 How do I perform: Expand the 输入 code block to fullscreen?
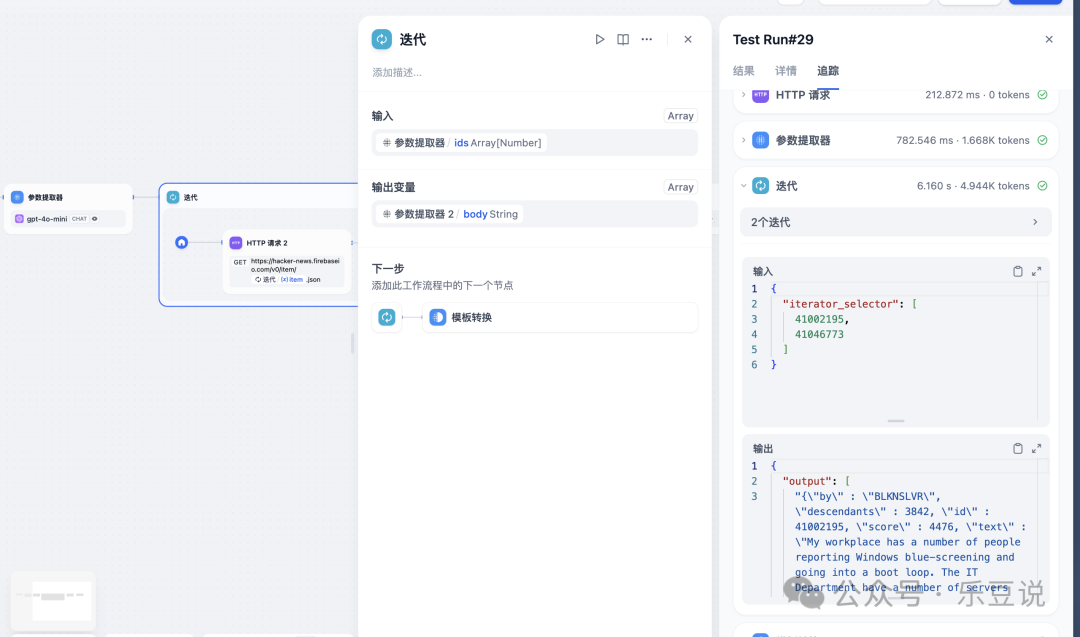pyautogui.click(x=1036, y=271)
